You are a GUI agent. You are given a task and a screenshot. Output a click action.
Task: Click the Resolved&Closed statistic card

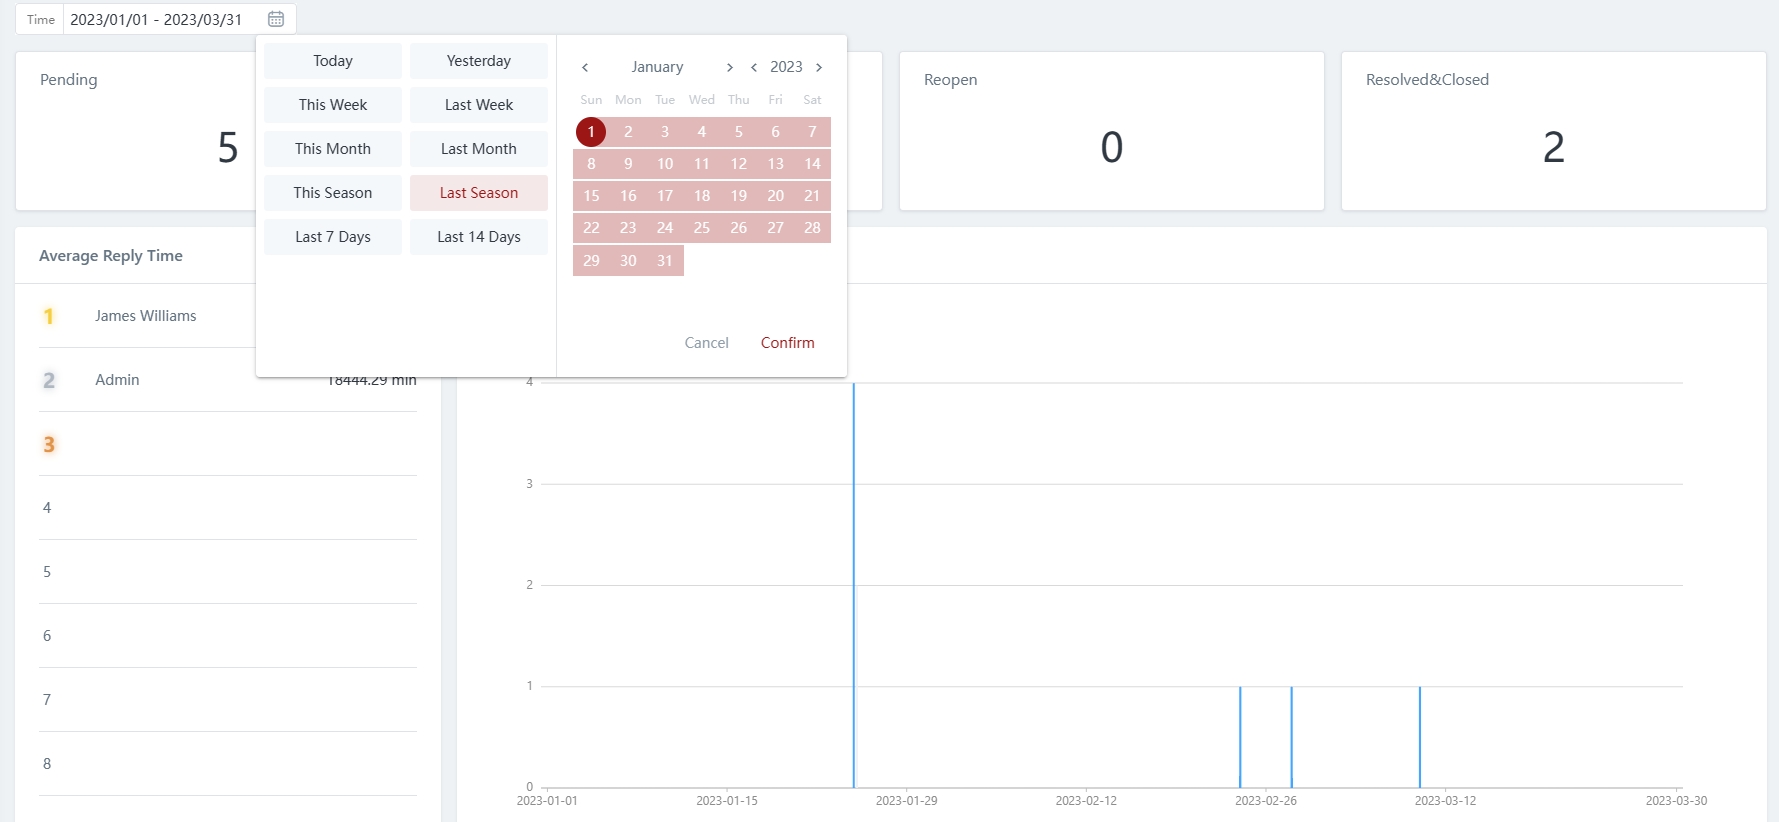click(x=1553, y=131)
